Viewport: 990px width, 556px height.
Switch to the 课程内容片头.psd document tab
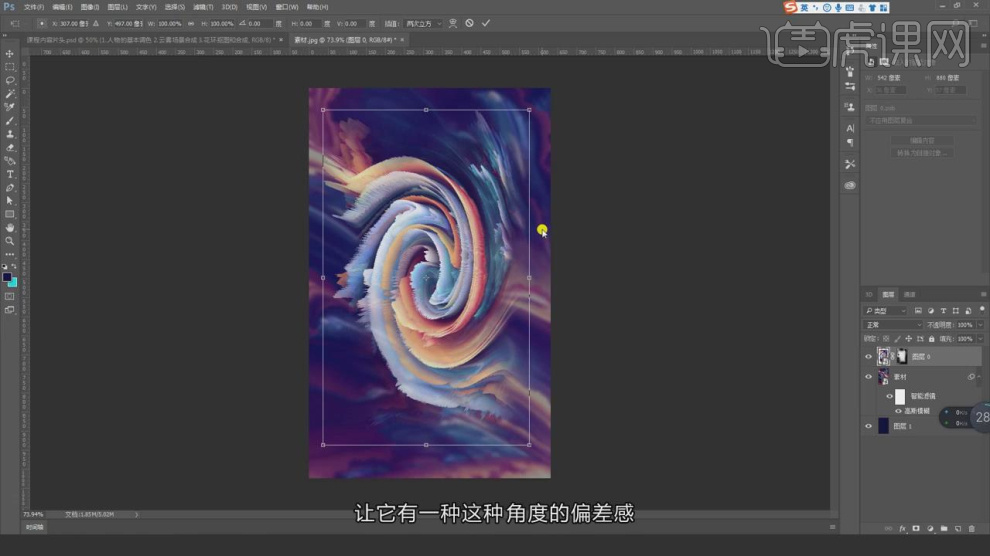coord(150,40)
